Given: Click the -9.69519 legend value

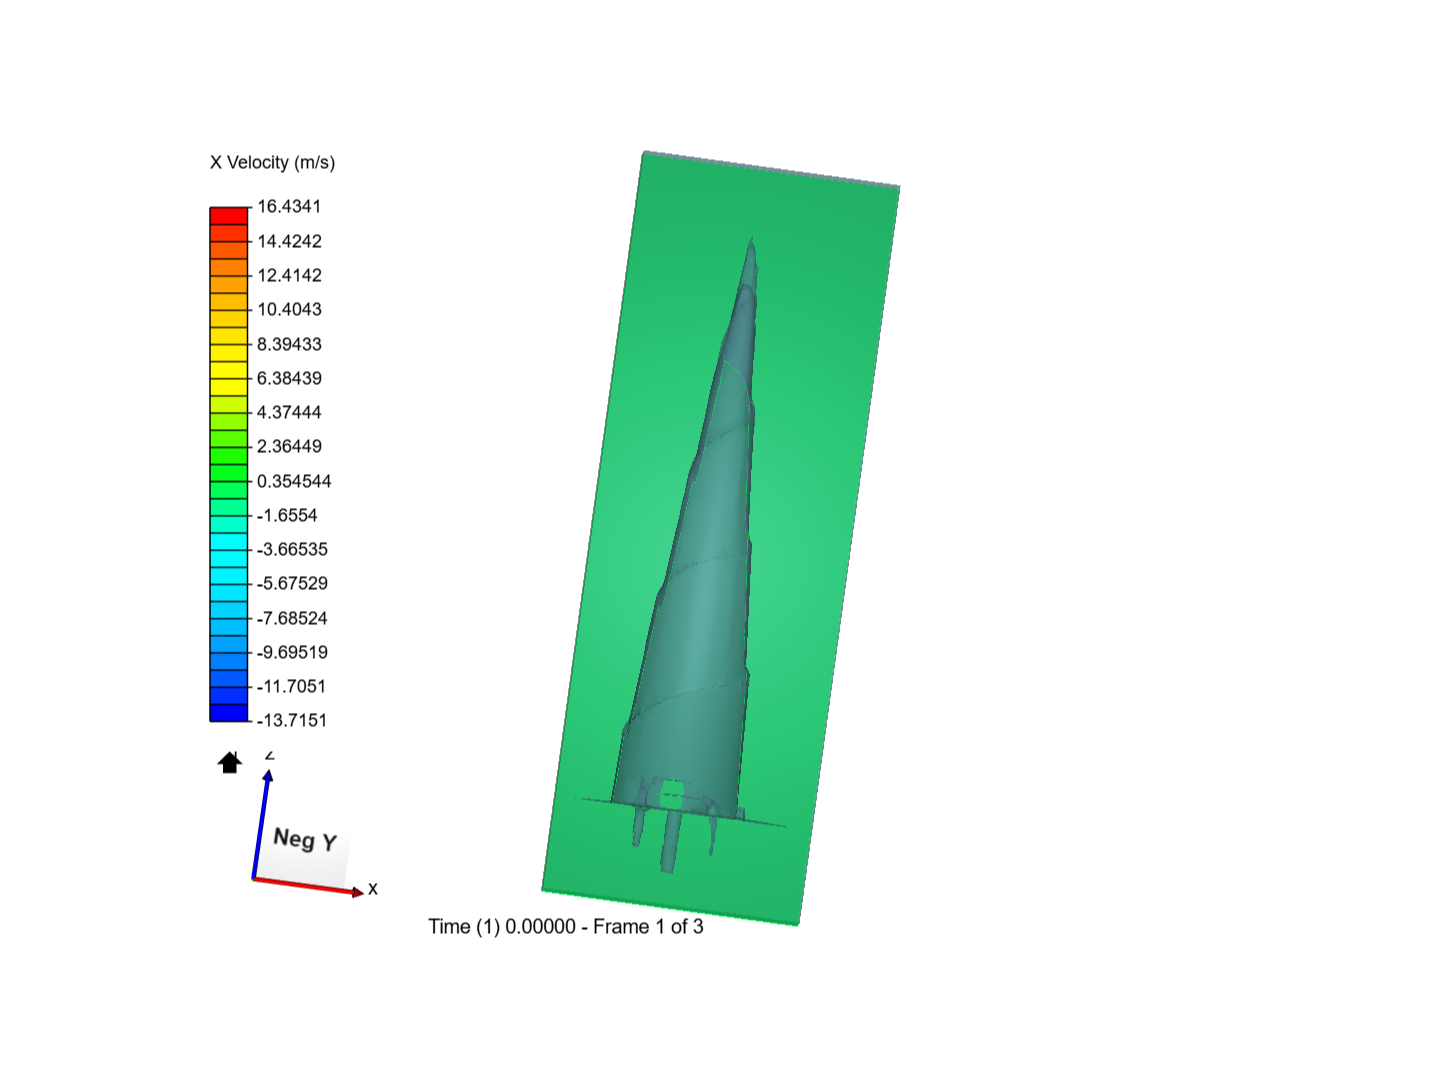Looking at the screenshot, I should [292, 652].
